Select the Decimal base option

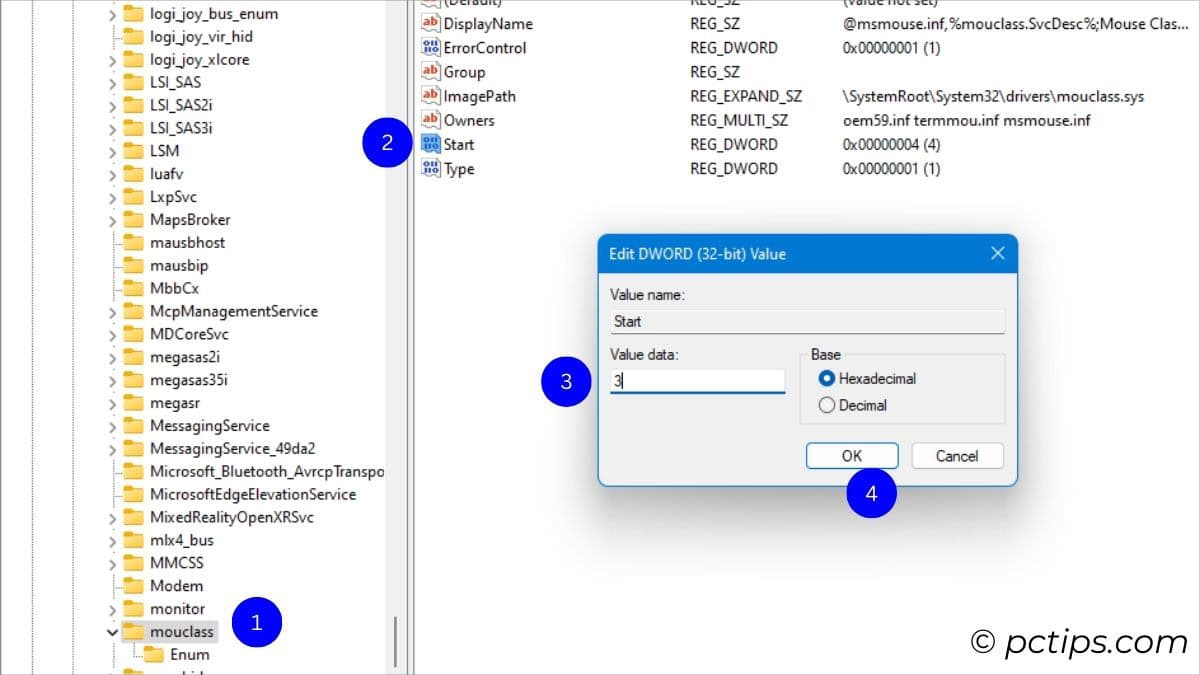click(x=827, y=405)
